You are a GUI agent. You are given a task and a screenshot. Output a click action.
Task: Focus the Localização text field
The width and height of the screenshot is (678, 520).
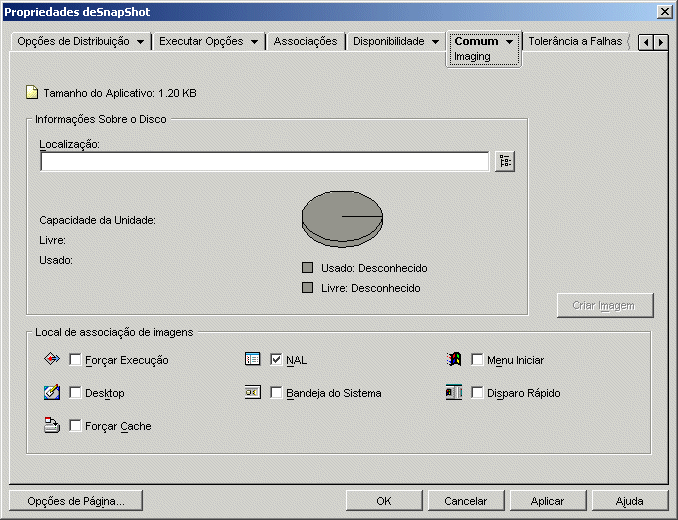coord(265,162)
